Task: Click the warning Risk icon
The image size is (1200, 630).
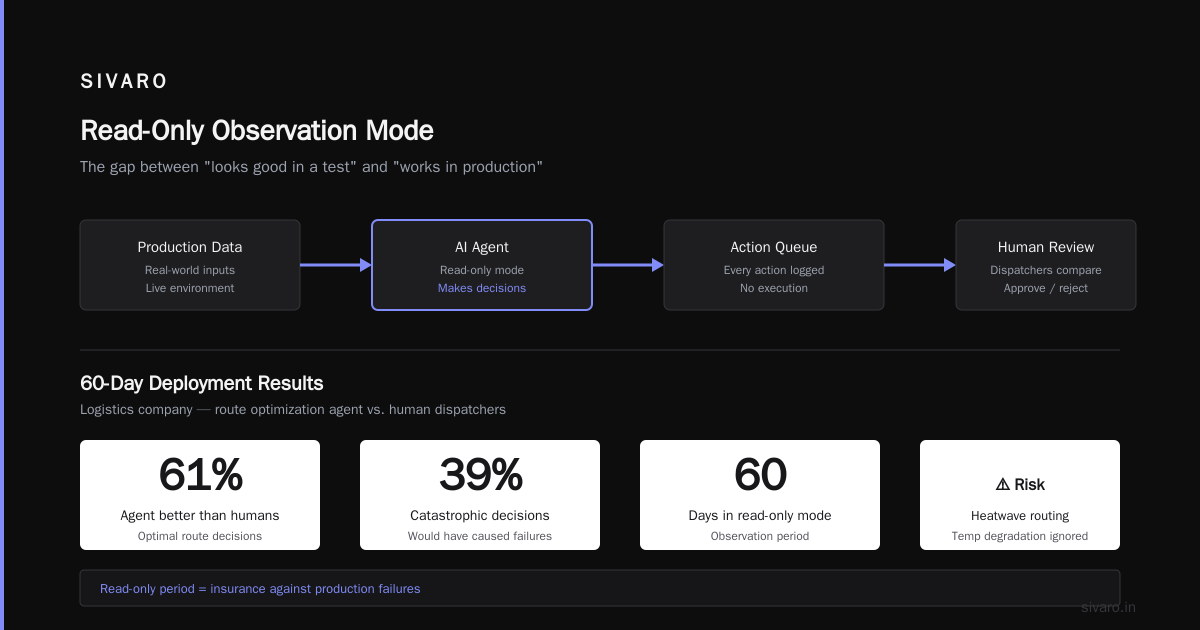Action: pyautogui.click(x=1002, y=484)
